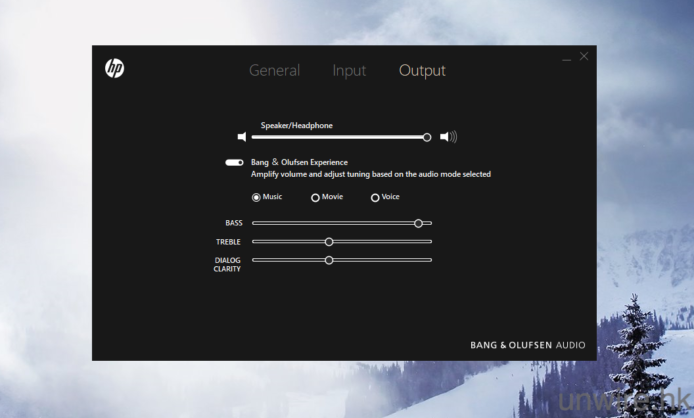Image resolution: width=694 pixels, height=418 pixels.
Task: Close the HP audio control window
Action: coord(584,57)
